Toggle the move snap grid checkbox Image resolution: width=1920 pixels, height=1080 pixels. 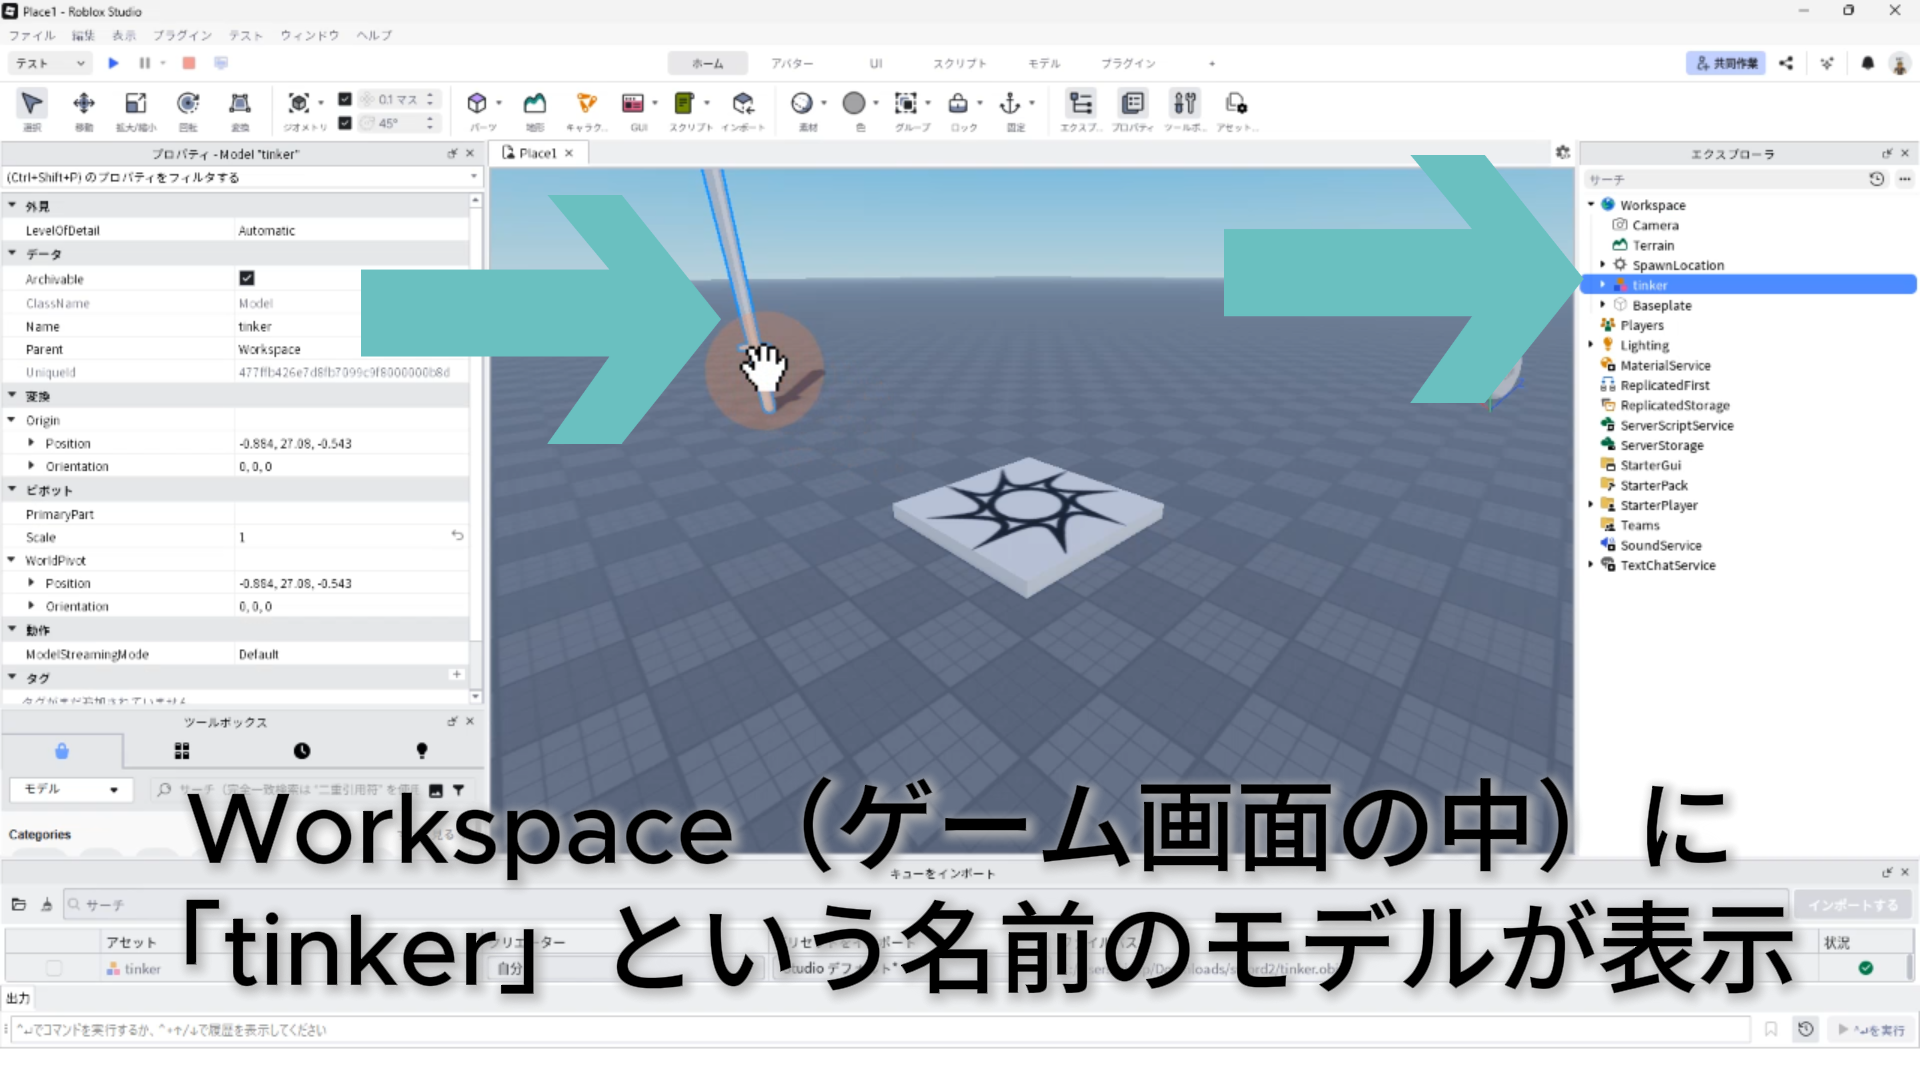[x=345, y=99]
